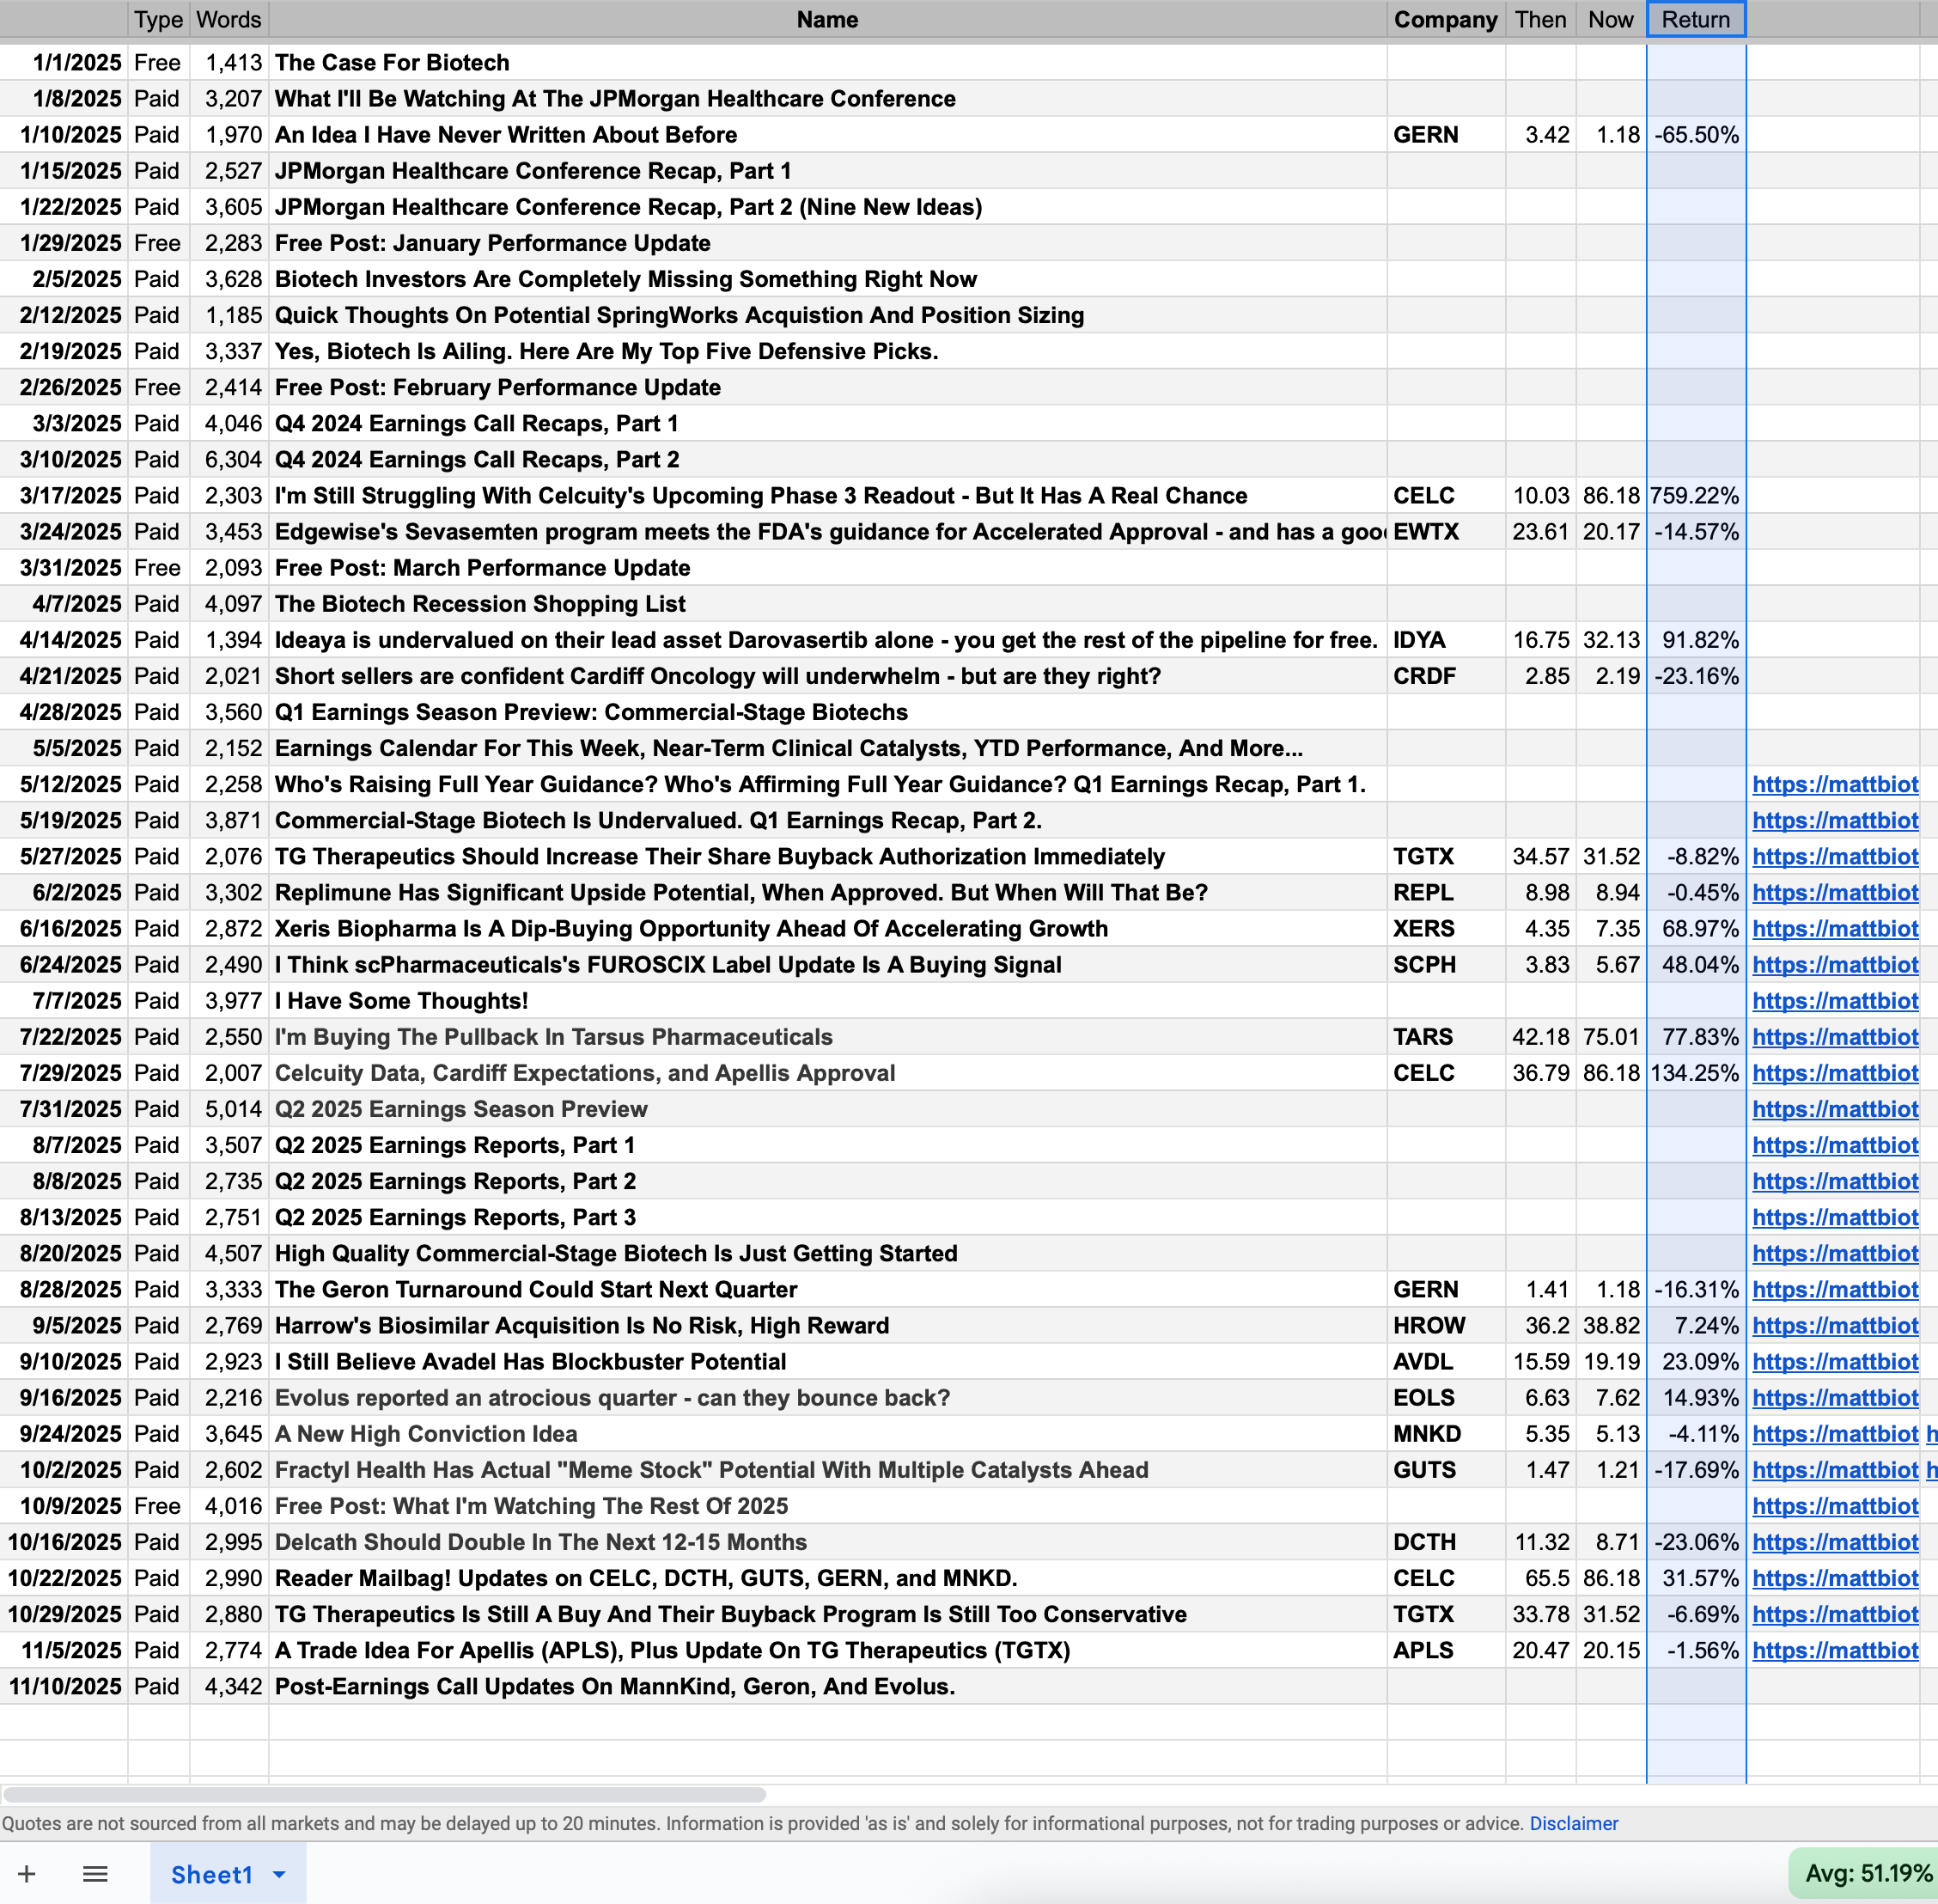Select the 759.22% return cell
Screen dimensions: 1938x1904
tap(1695, 496)
